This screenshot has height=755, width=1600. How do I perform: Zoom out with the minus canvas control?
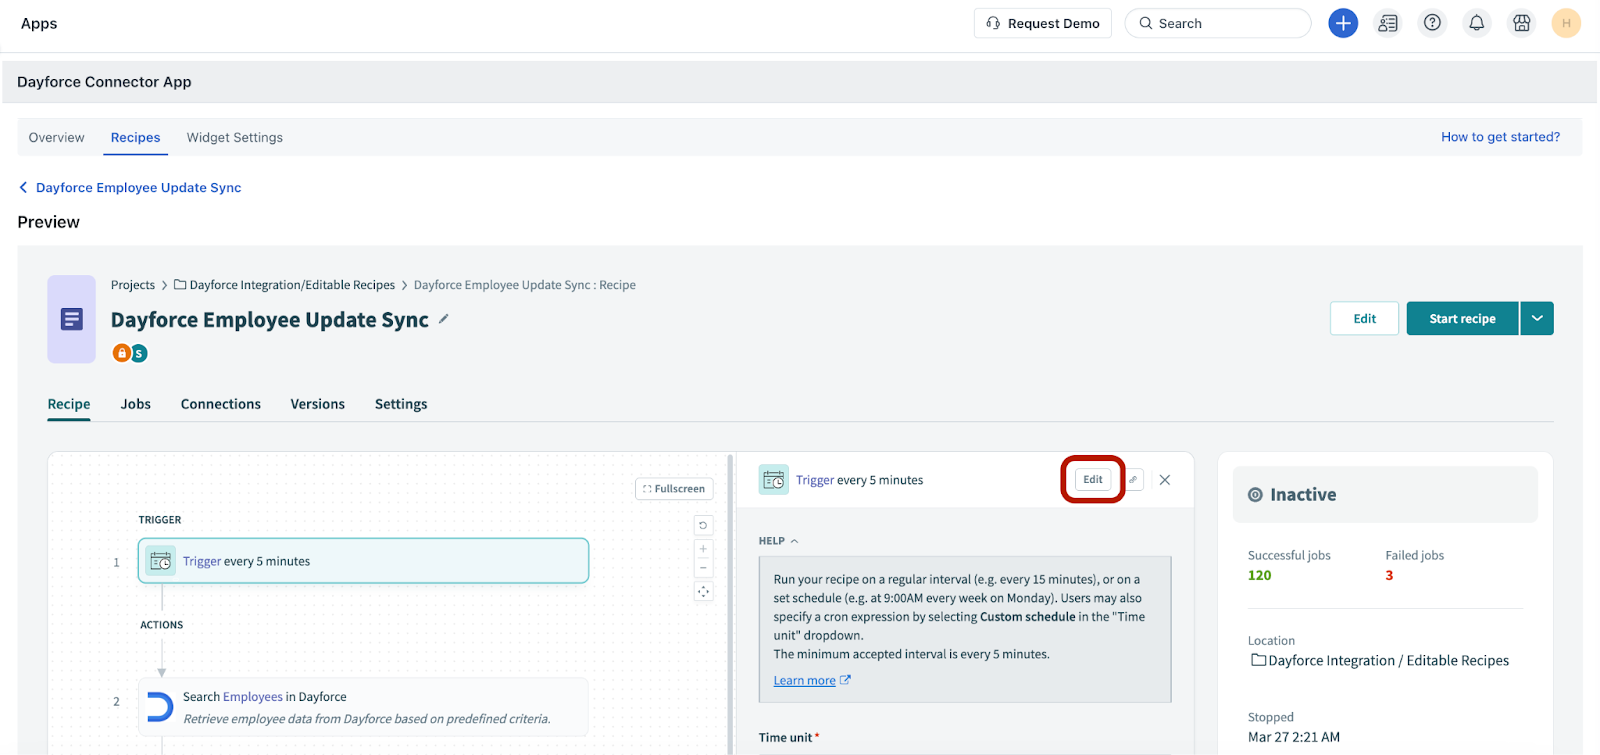[x=703, y=568]
